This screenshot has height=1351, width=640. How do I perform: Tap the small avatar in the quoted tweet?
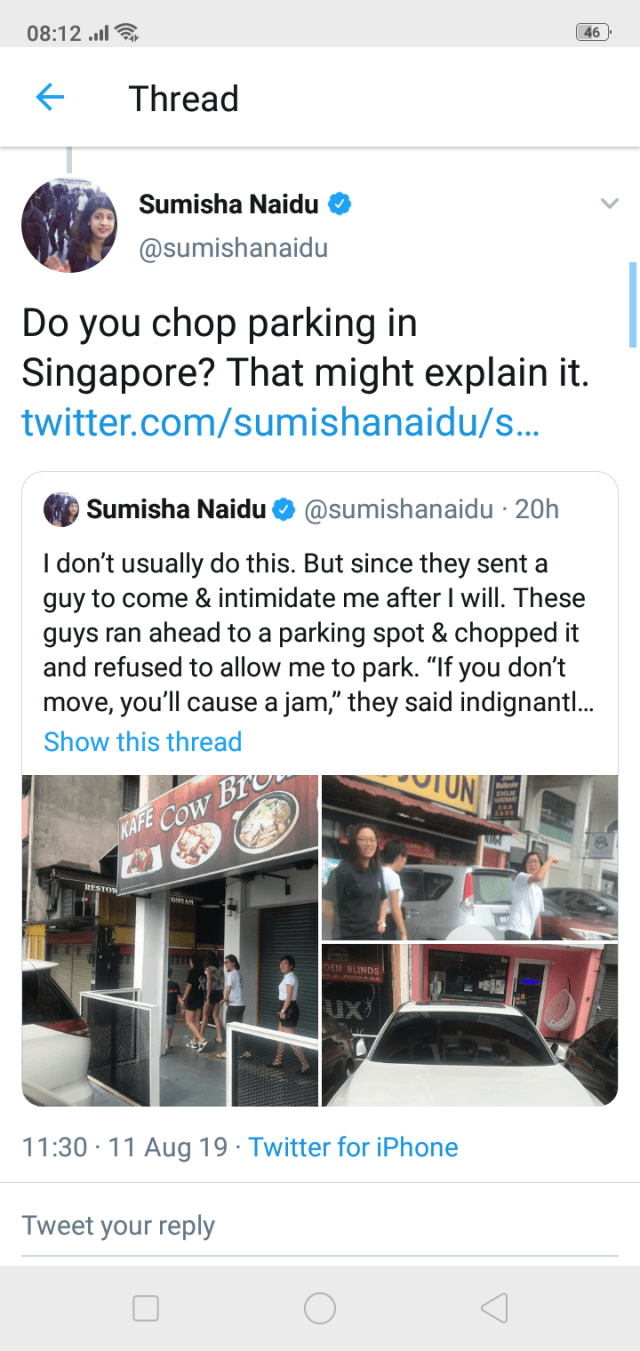[x=61, y=510]
